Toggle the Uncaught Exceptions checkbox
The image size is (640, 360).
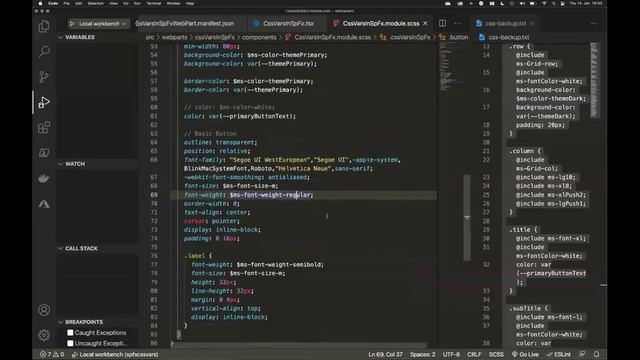point(70,343)
